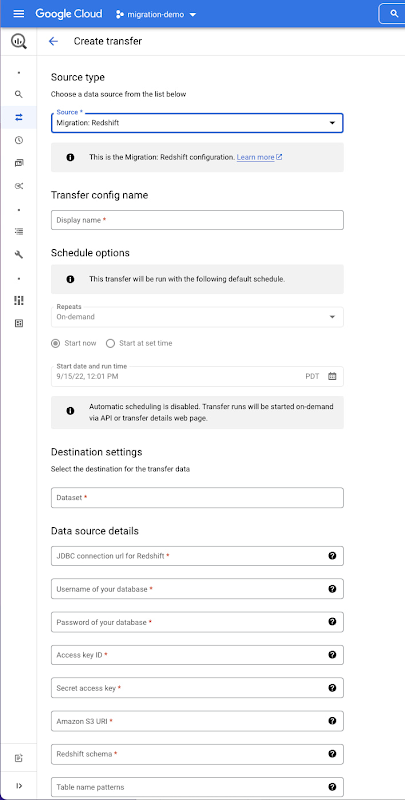Click the search button in header
The width and height of the screenshot is (405, 800).
(394, 14)
